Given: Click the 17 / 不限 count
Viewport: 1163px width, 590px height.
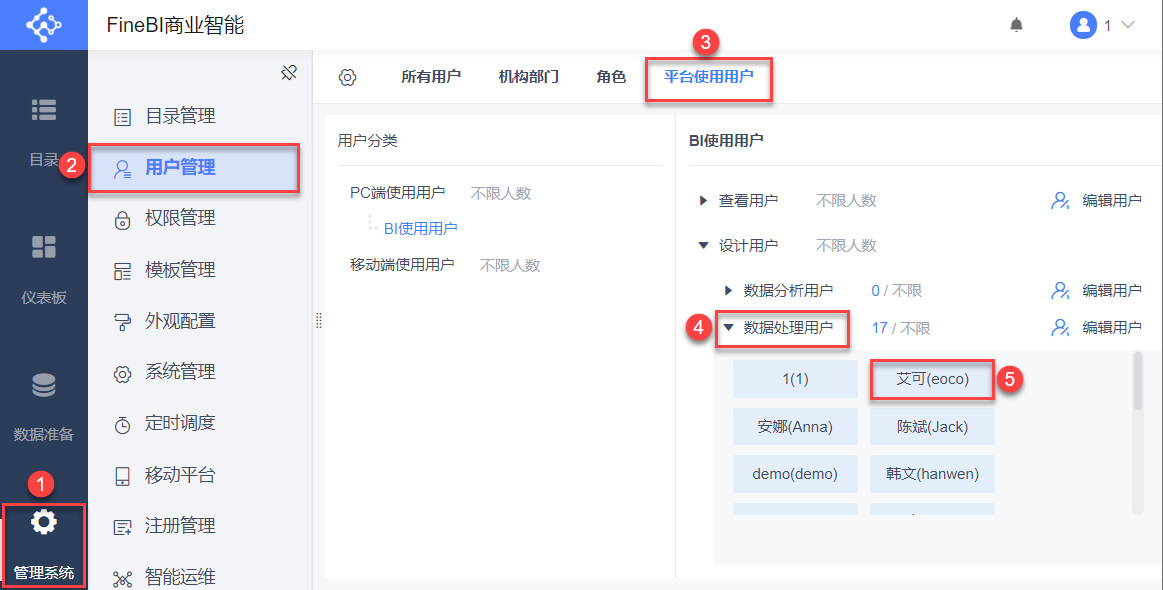Looking at the screenshot, I should click(900, 328).
